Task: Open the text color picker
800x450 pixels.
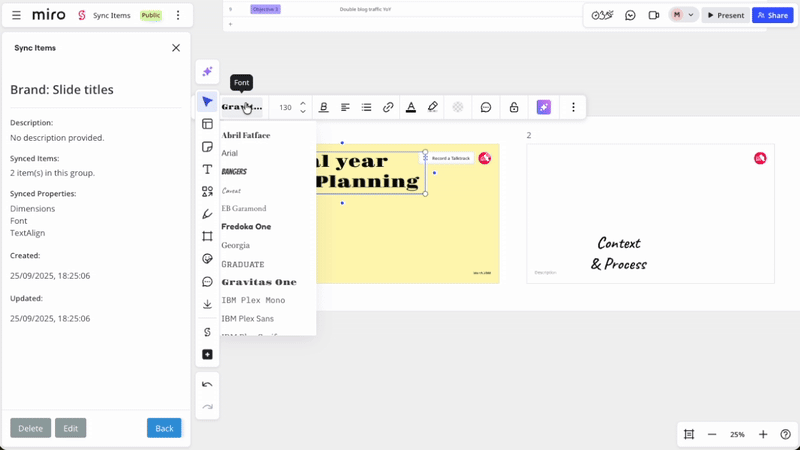Action: (x=410, y=107)
